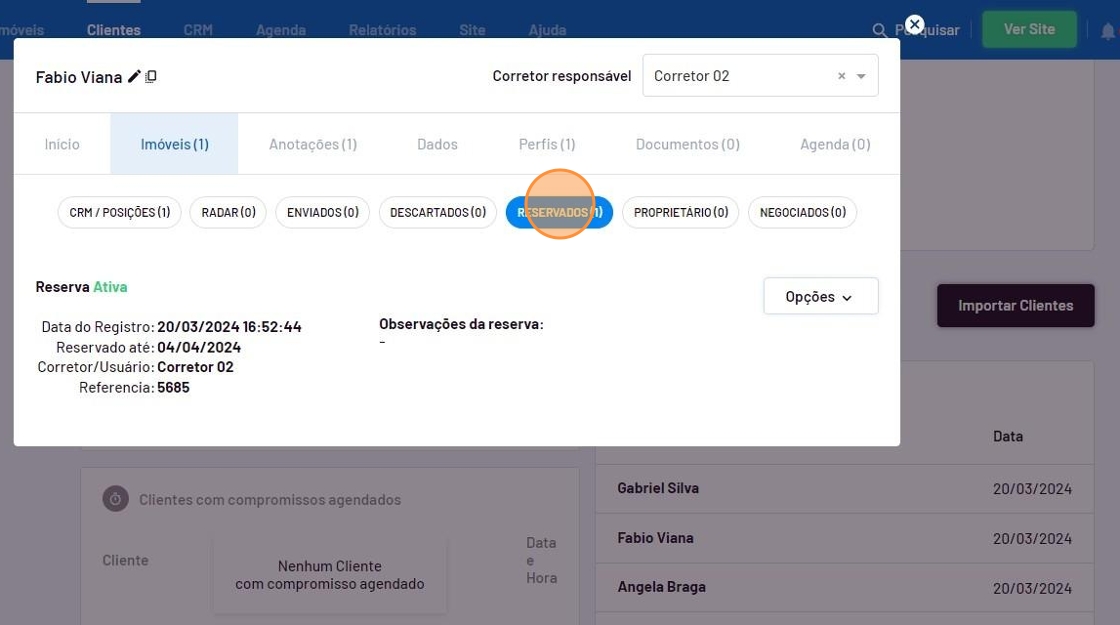
Task: Choose the Descartados (0) filter pill
Action: click(x=438, y=212)
